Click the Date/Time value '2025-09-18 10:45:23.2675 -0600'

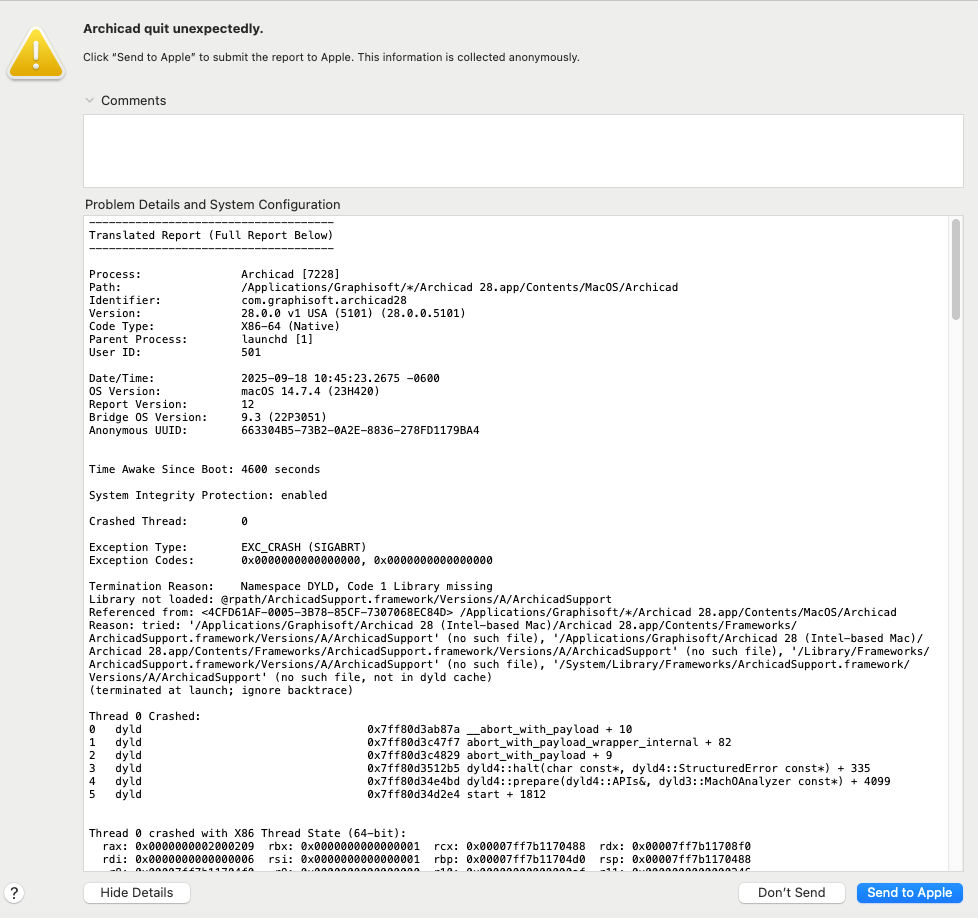click(340, 379)
